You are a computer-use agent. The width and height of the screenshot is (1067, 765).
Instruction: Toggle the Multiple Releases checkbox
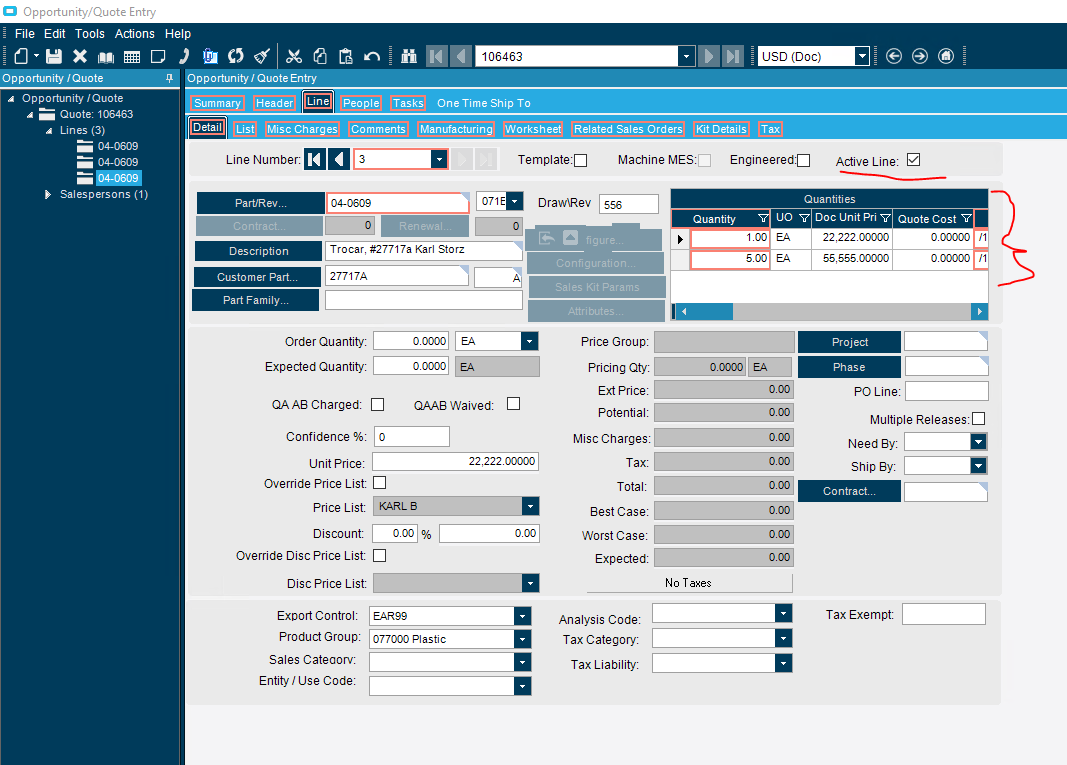click(x=979, y=419)
